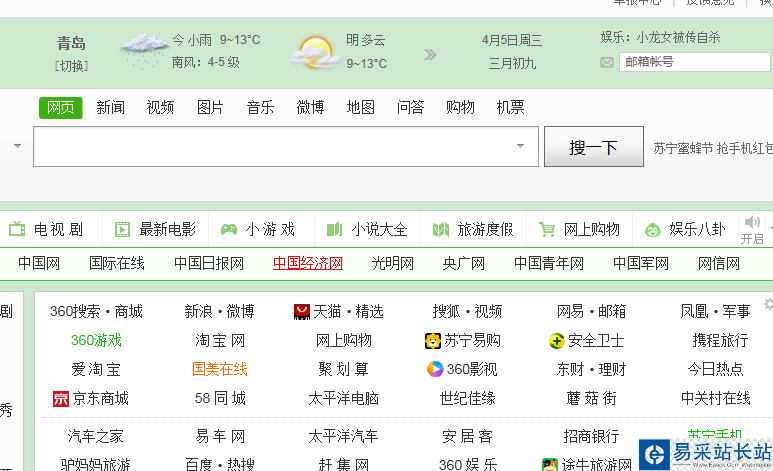
Task: Switch to 新闻 search tab
Action: [x=110, y=108]
